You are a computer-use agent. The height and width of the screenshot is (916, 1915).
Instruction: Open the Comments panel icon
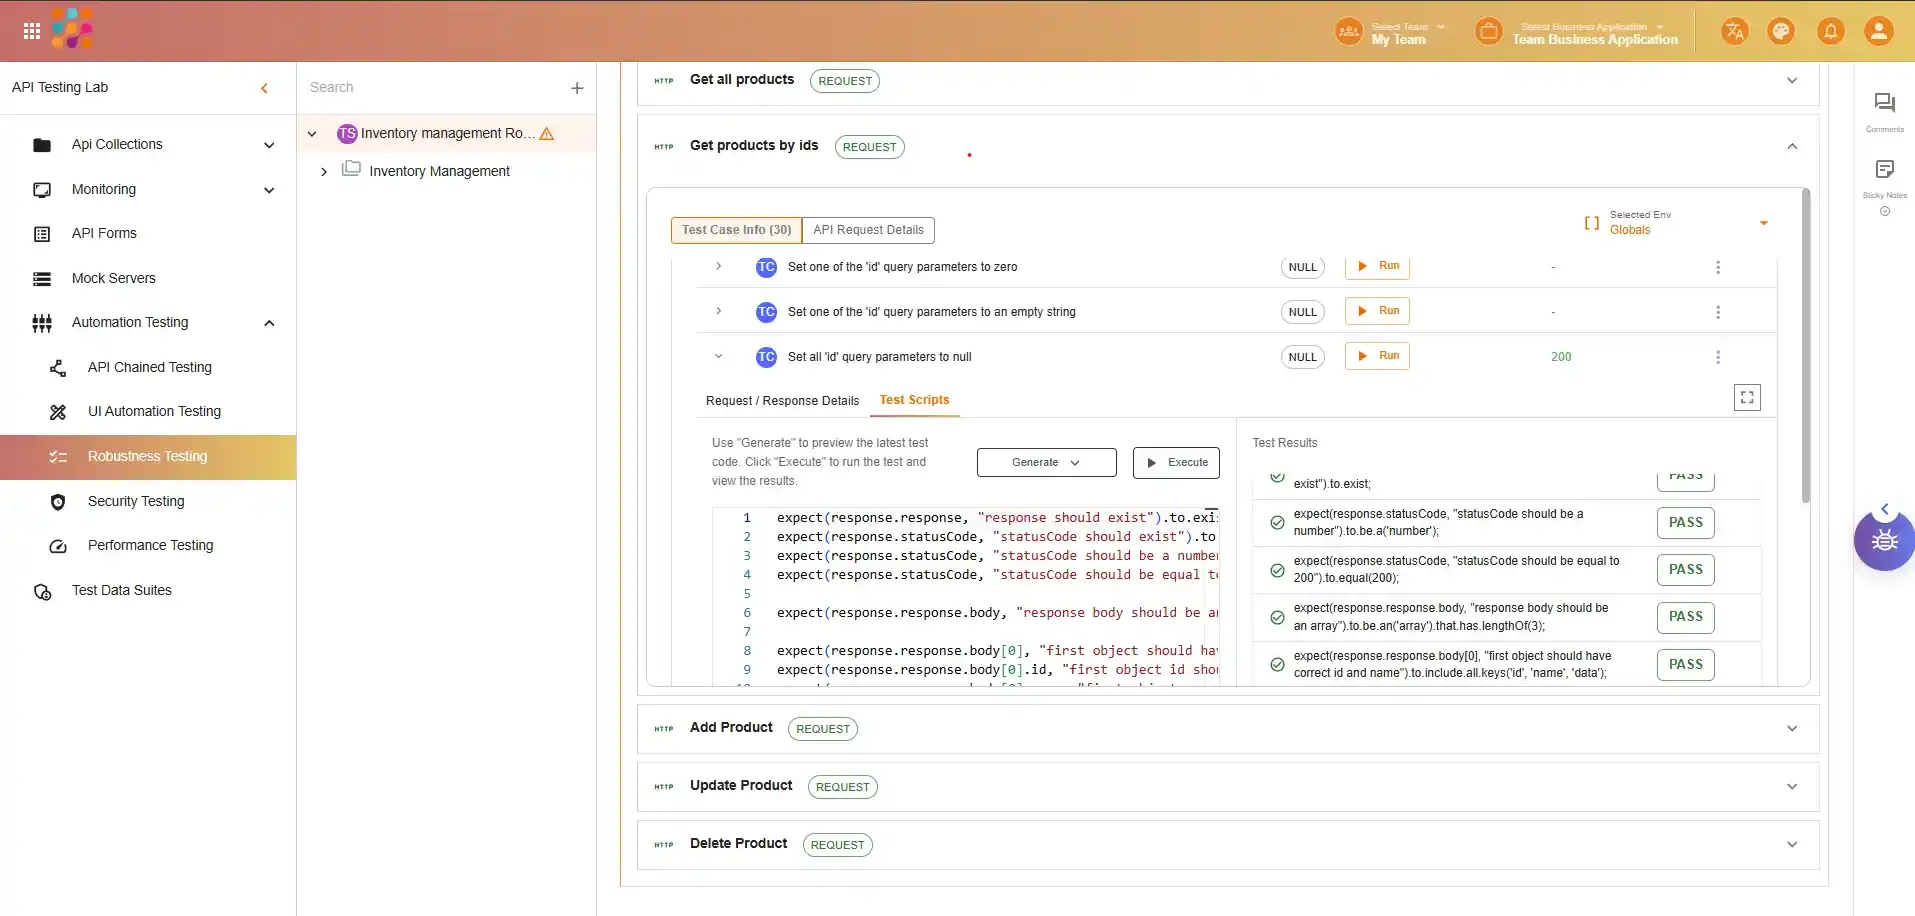click(1884, 103)
